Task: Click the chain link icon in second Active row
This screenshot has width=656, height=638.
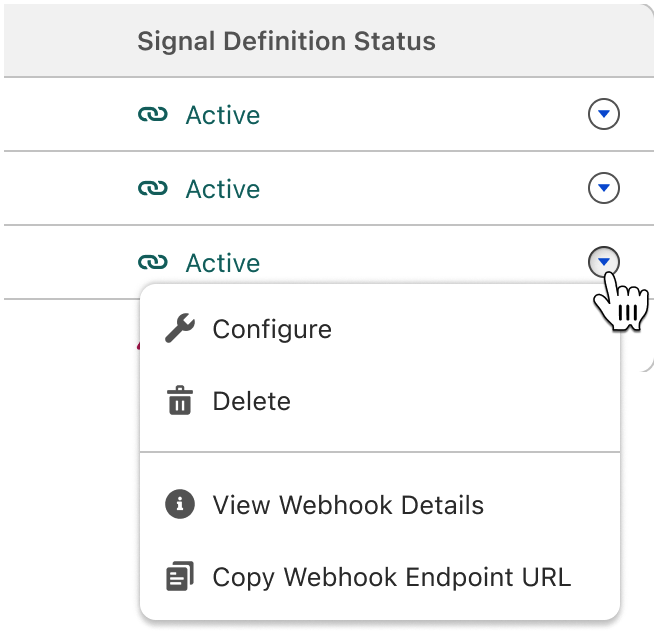Action: click(153, 188)
